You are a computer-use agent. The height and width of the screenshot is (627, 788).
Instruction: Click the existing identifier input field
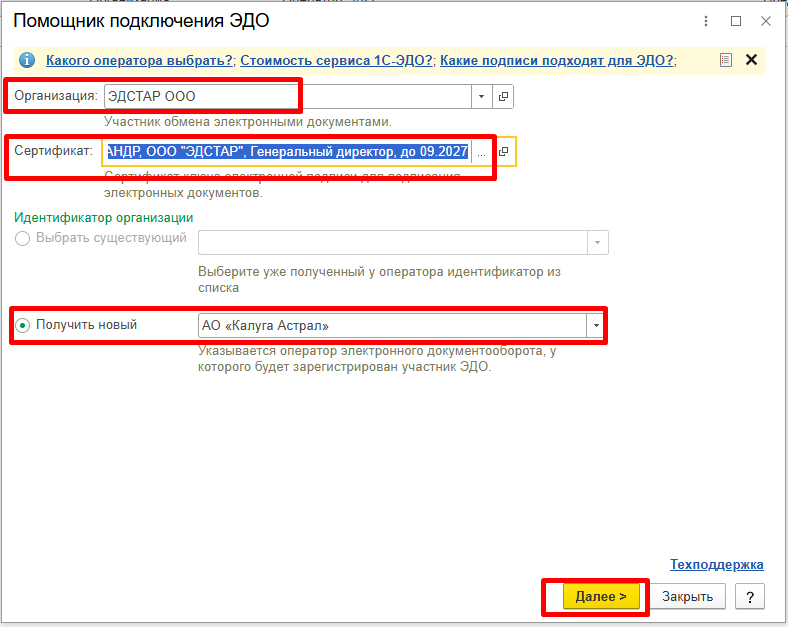pos(393,243)
